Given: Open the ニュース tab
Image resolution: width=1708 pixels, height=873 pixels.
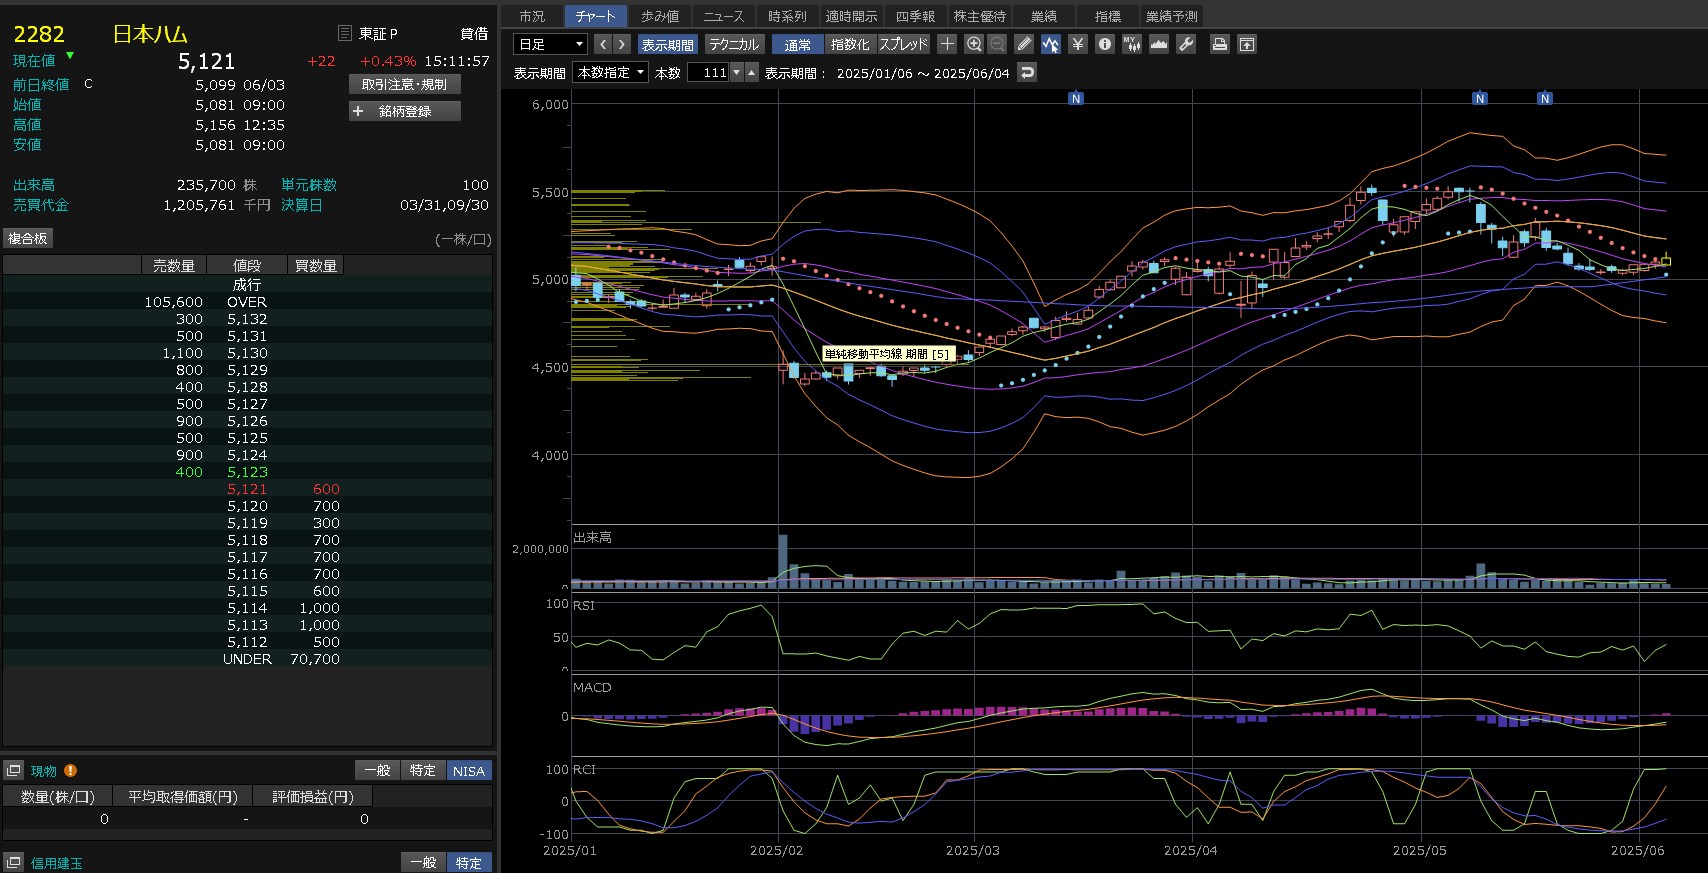Looking at the screenshot, I should 724,16.
